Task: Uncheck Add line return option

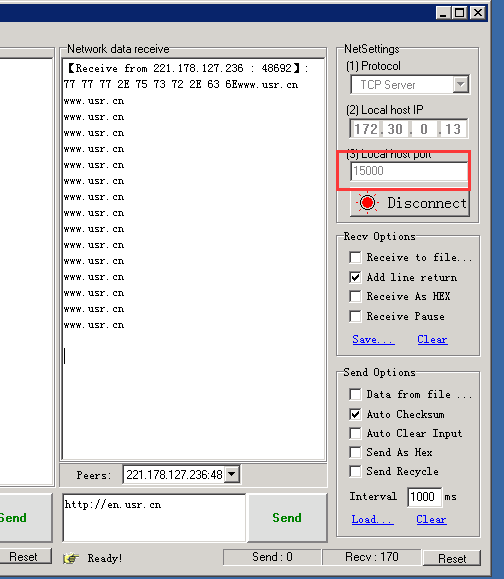Action: tap(355, 277)
